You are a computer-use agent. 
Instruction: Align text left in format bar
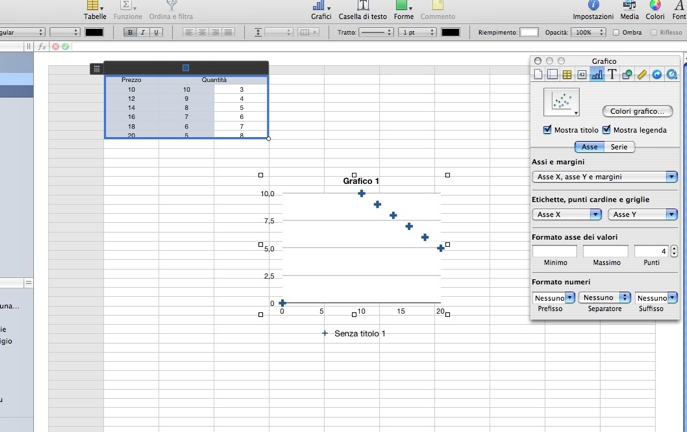point(189,32)
